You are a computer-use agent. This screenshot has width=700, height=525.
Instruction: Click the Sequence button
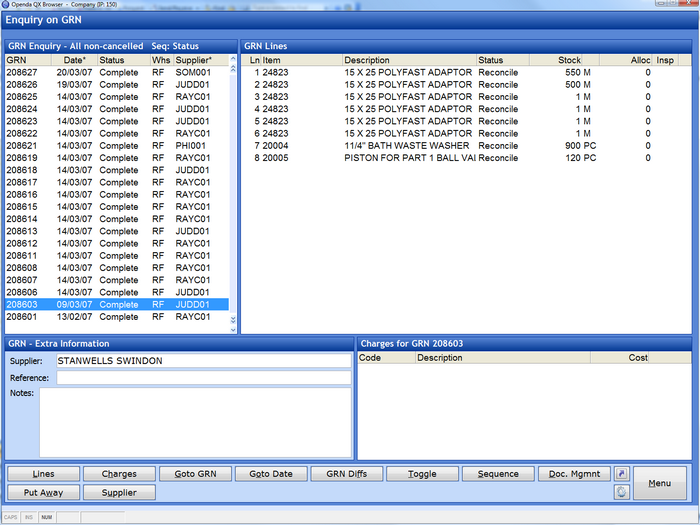[498, 474]
